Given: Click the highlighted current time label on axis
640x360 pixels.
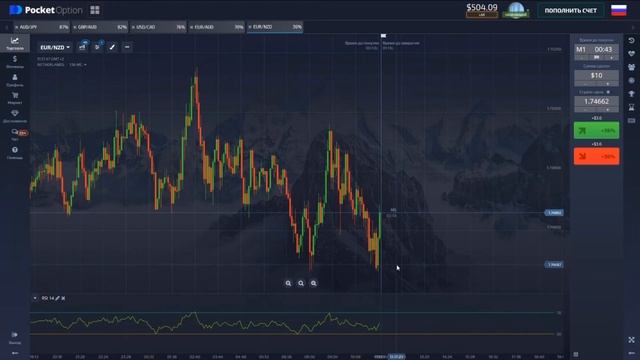Looking at the screenshot, I should [x=396, y=357].
